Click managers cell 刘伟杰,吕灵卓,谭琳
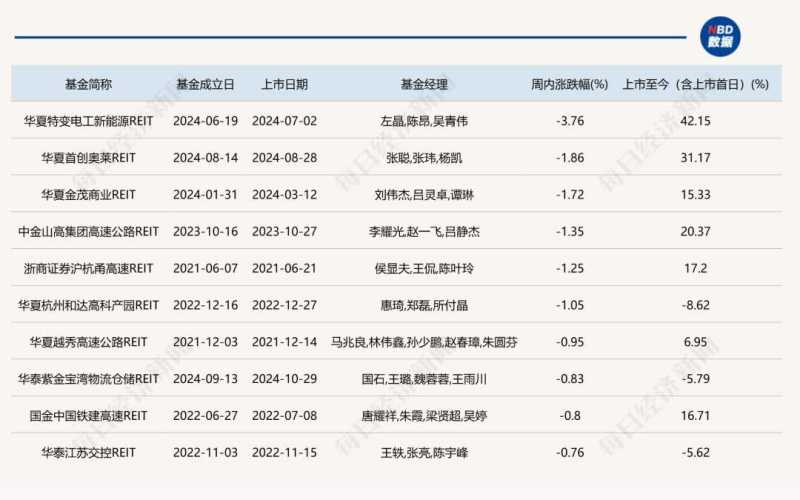The width and height of the screenshot is (800, 500). [x=424, y=194]
